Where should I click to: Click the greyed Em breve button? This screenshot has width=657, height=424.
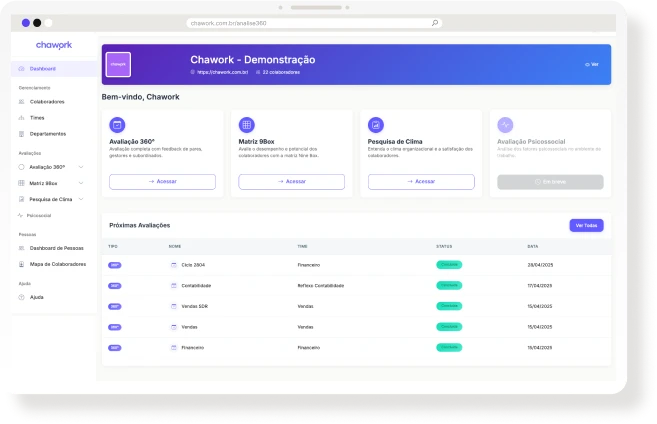(x=550, y=182)
